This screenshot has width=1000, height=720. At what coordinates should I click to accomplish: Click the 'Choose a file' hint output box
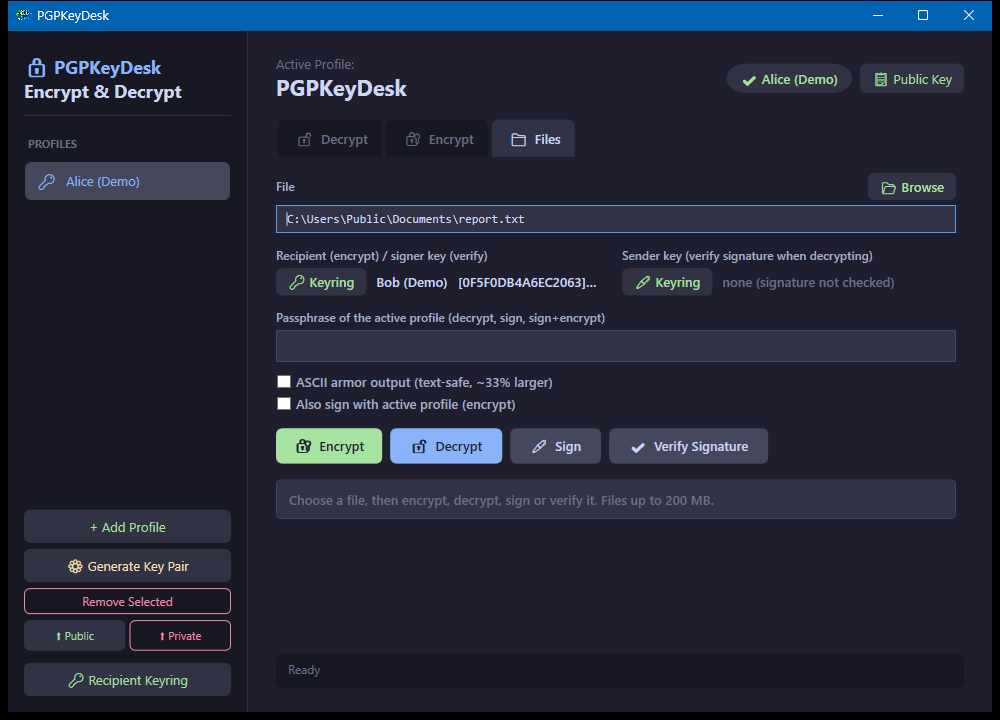point(616,499)
